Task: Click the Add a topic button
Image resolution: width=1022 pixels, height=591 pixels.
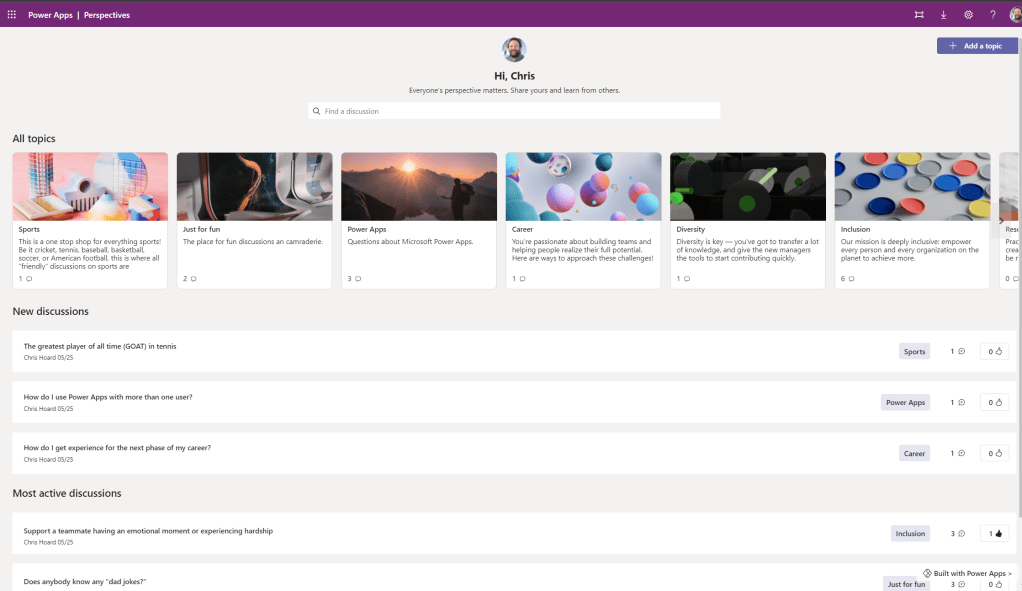Action: [x=976, y=46]
